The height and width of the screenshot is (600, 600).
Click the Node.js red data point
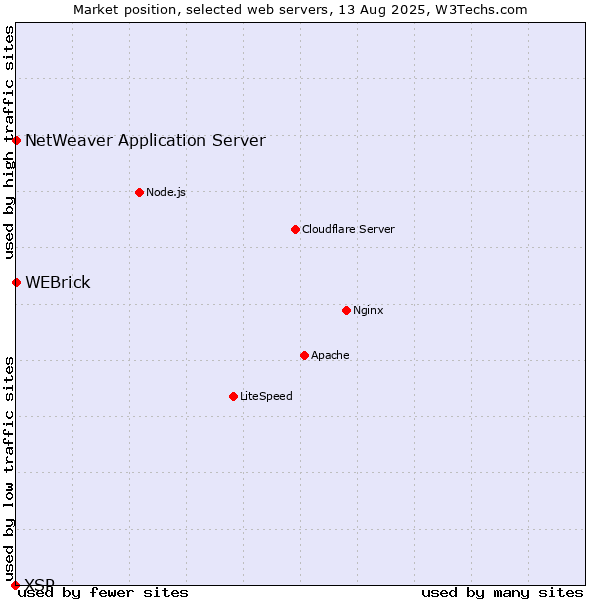140,192
